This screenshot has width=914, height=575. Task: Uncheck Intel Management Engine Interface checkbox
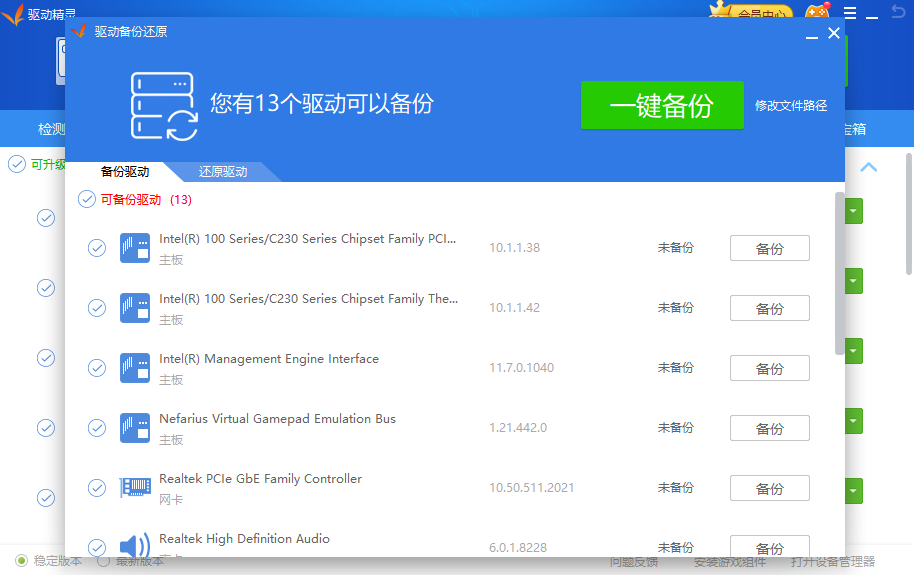coord(97,368)
